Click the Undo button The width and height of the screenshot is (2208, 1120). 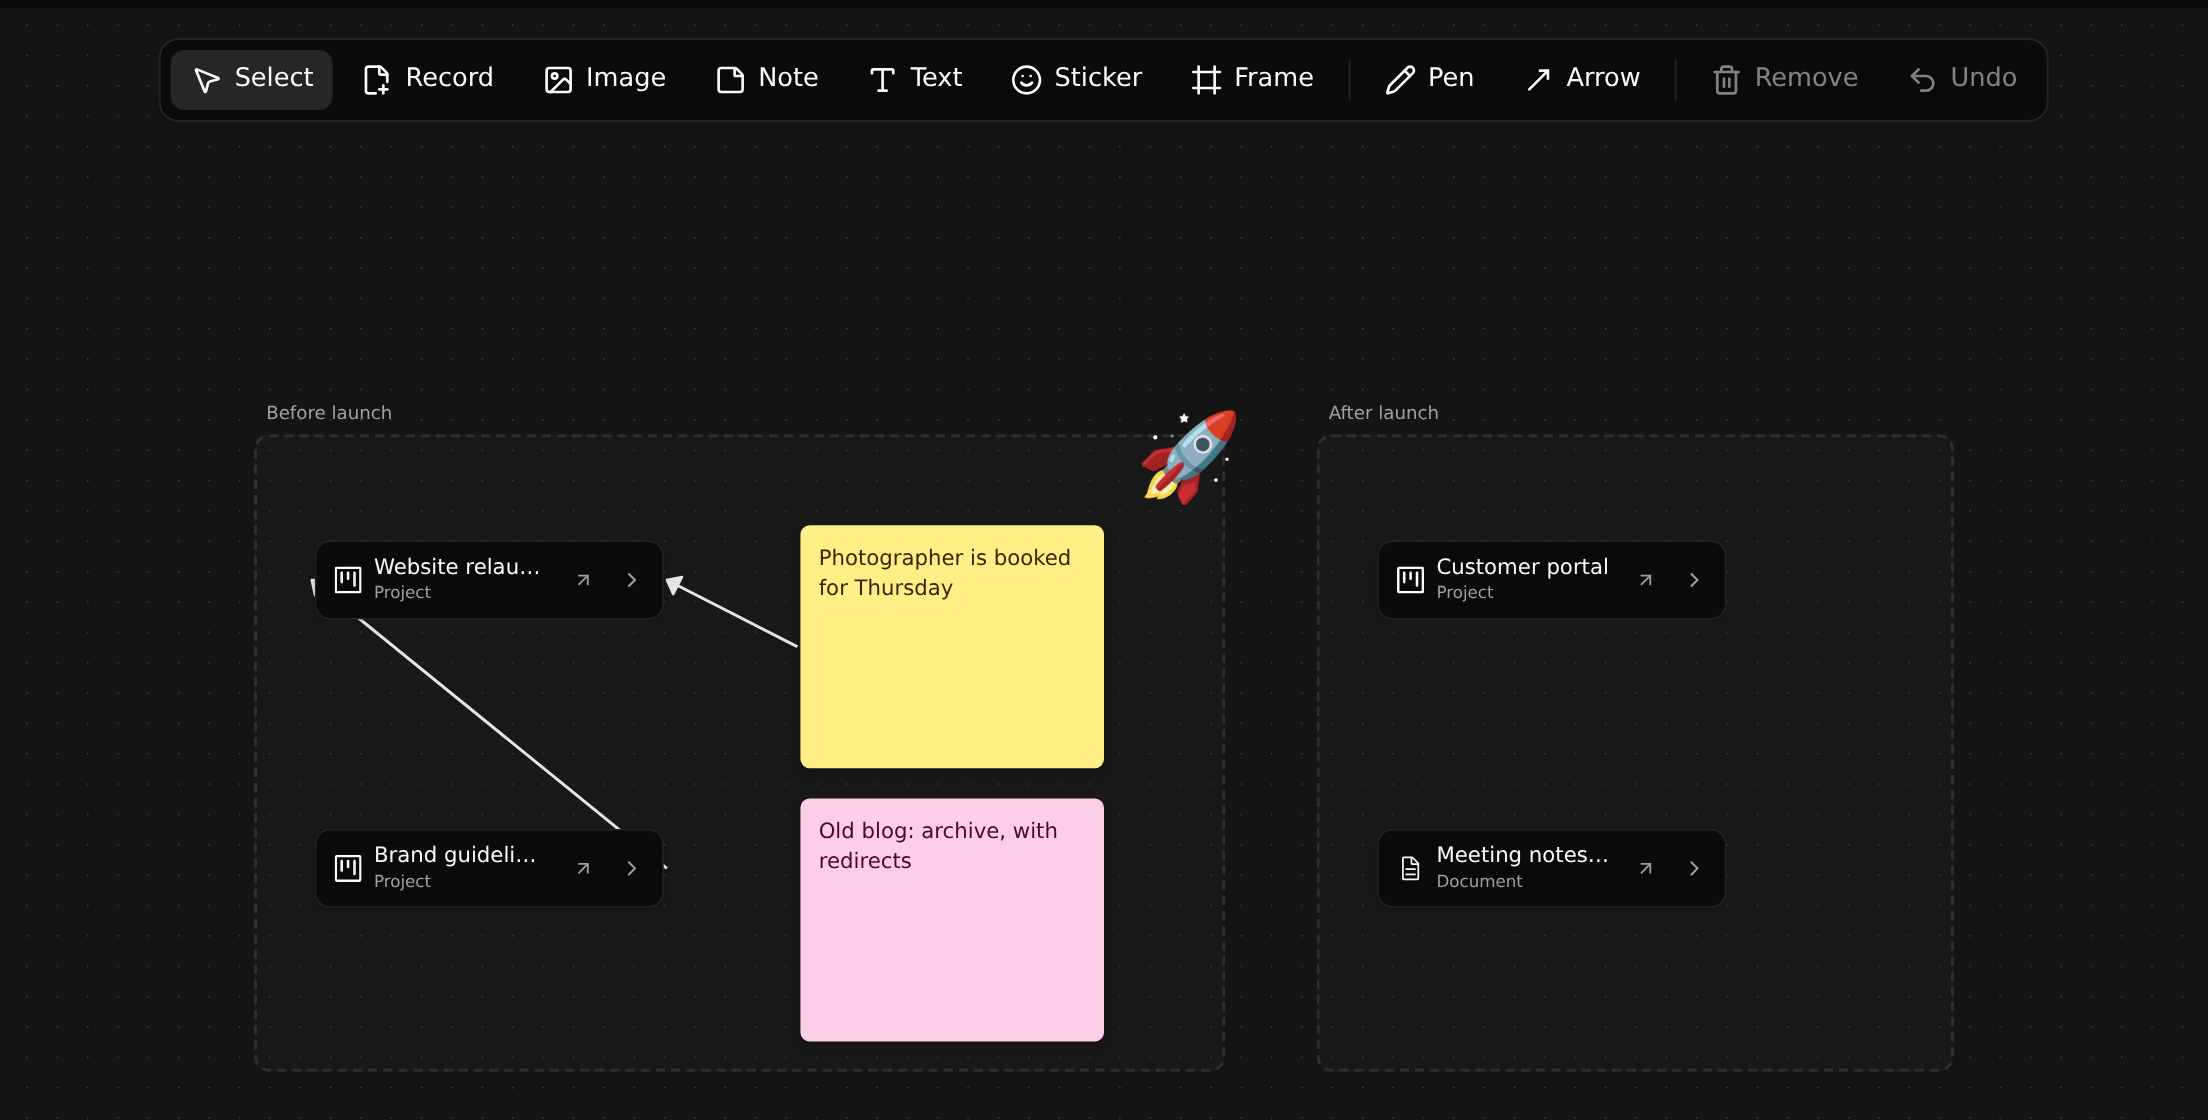[x=1963, y=79]
